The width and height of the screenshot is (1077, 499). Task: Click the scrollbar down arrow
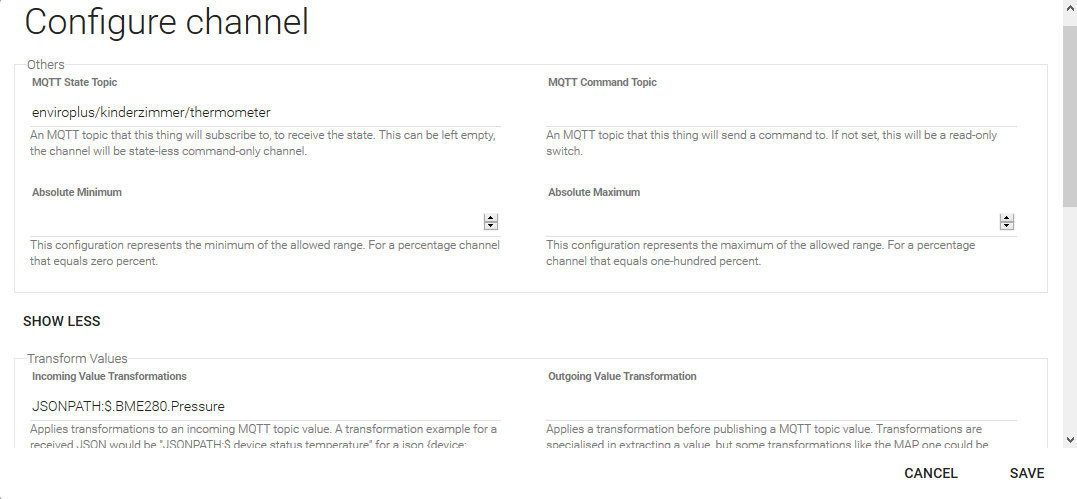[1069, 439]
